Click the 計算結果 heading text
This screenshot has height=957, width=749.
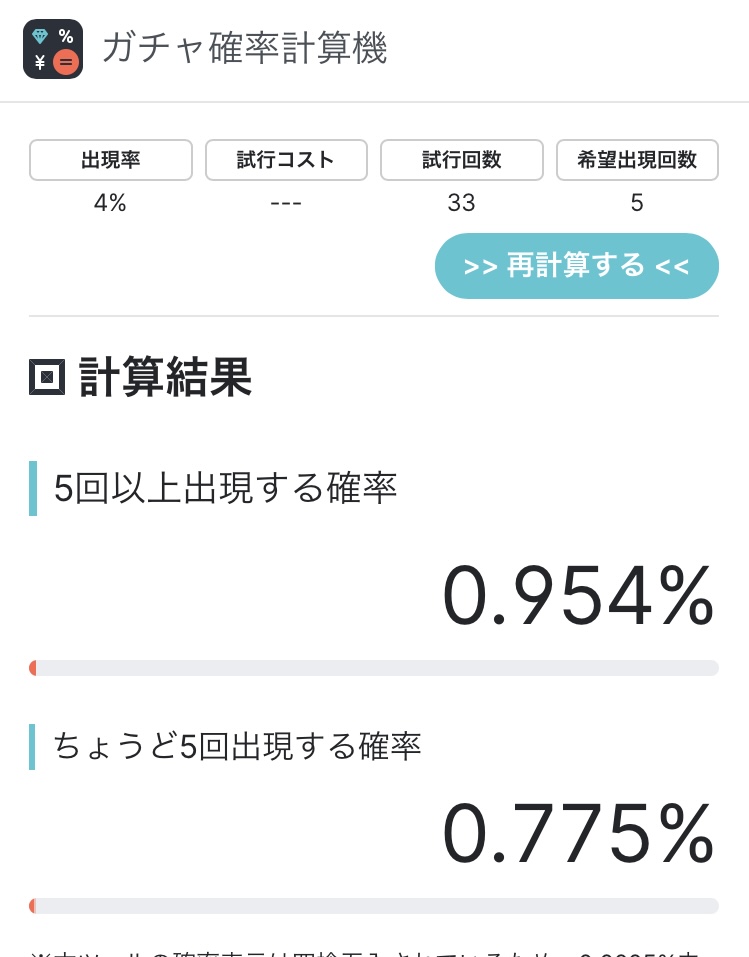point(165,378)
